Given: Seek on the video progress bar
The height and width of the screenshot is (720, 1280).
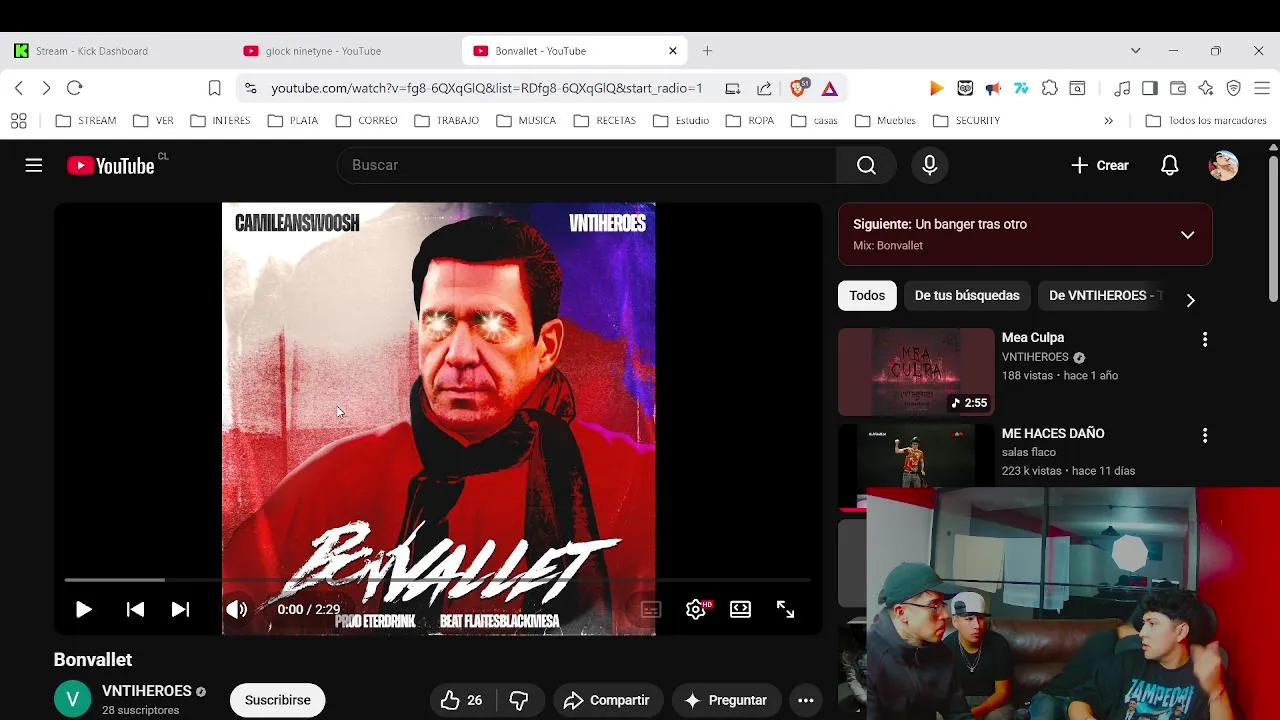Looking at the screenshot, I should coord(437,580).
